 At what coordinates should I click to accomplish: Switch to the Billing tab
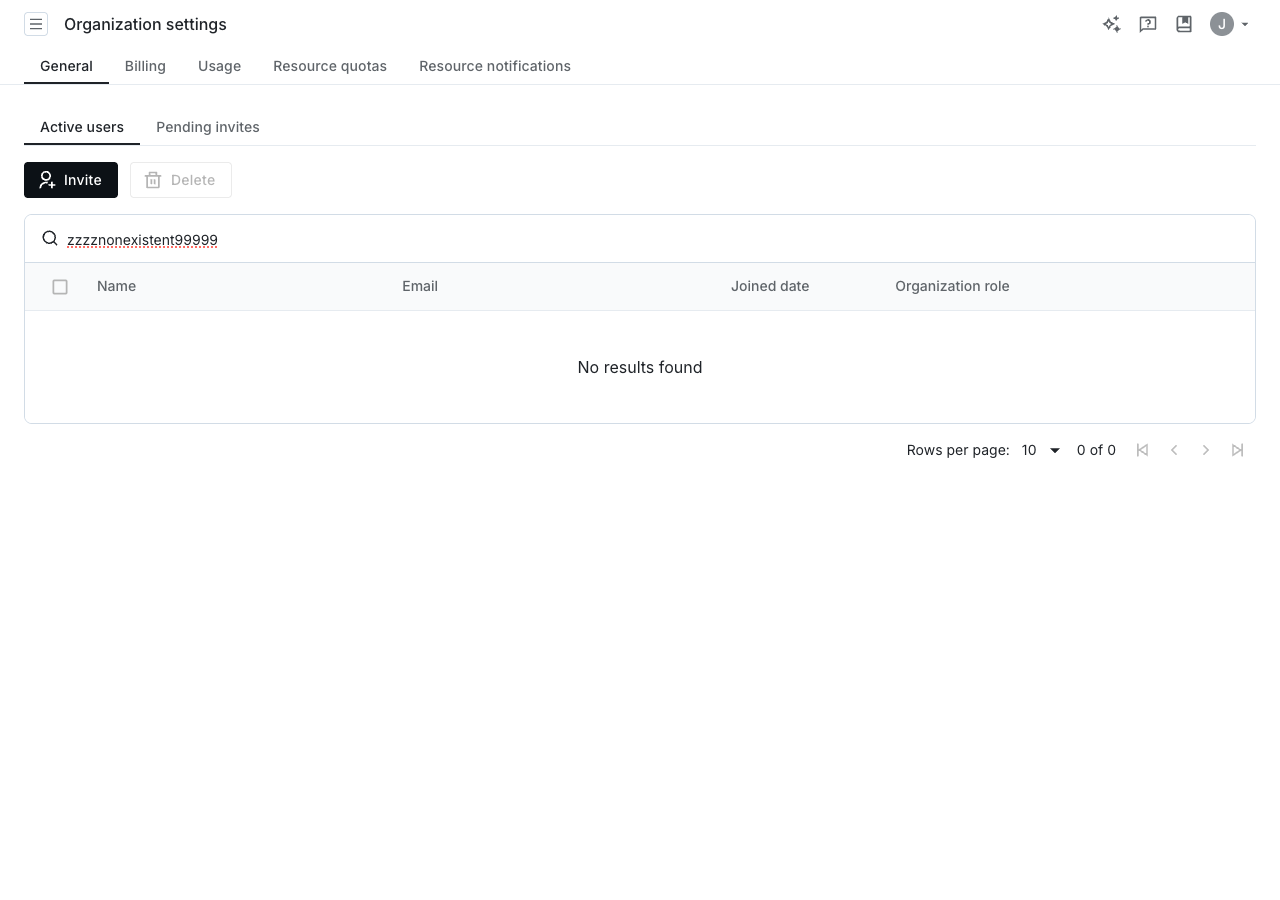tap(145, 66)
